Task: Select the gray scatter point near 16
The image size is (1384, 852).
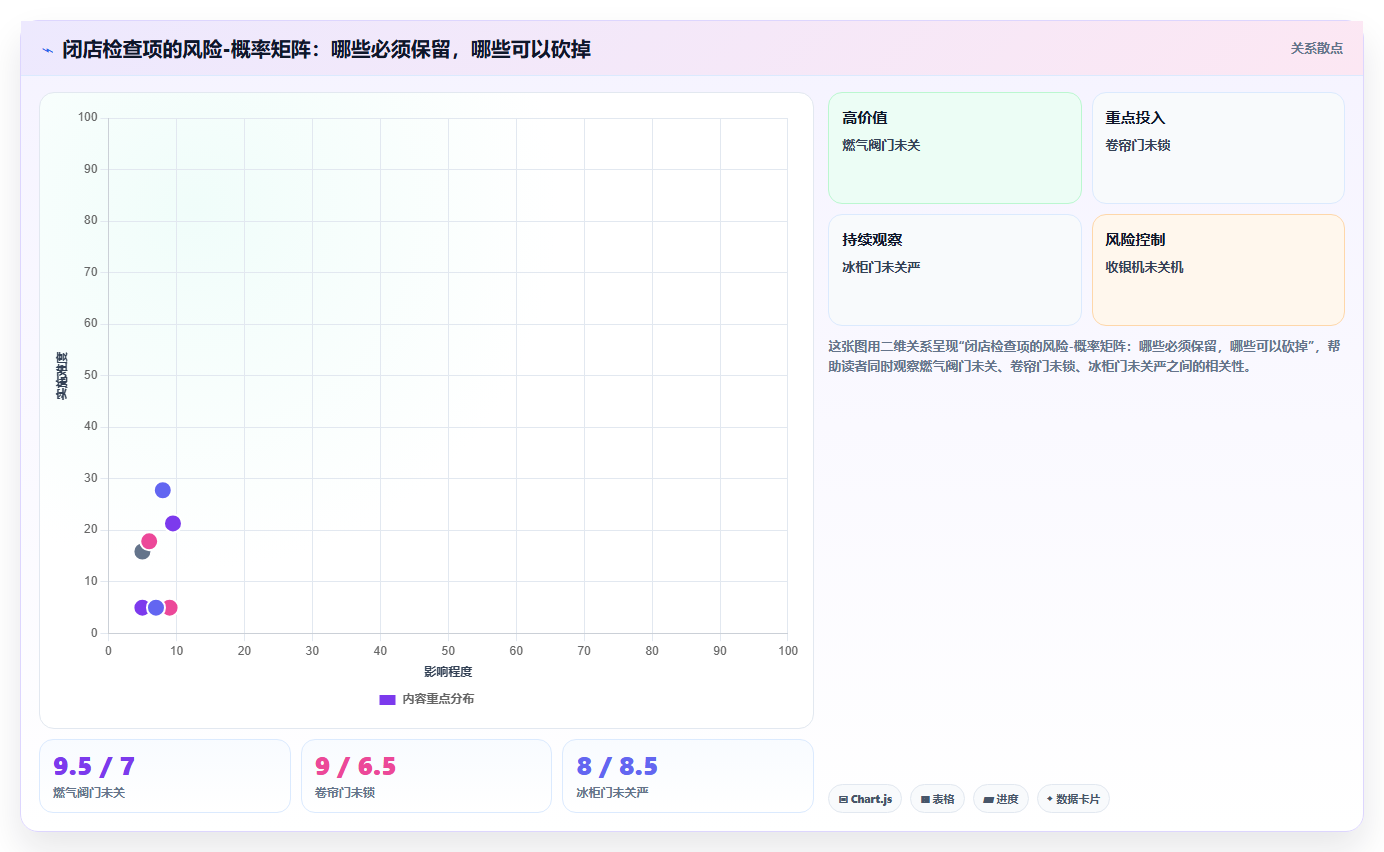Action: point(141,552)
